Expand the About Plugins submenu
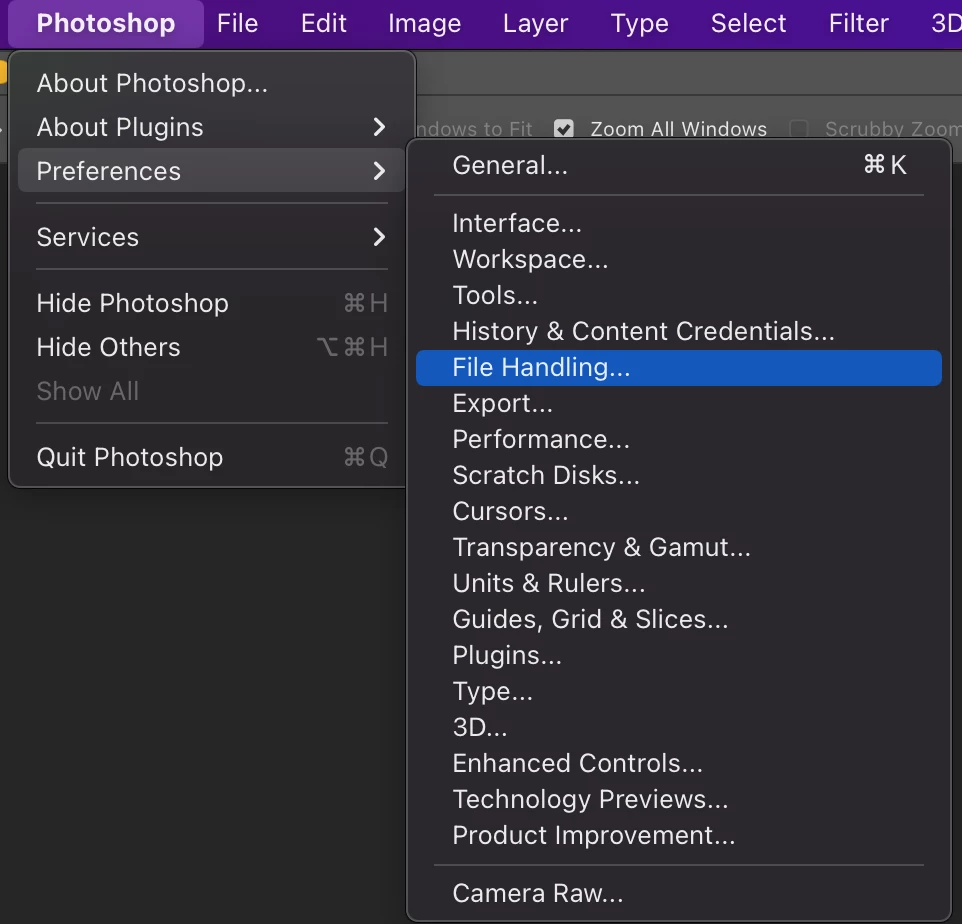This screenshot has width=962, height=924. 212,127
